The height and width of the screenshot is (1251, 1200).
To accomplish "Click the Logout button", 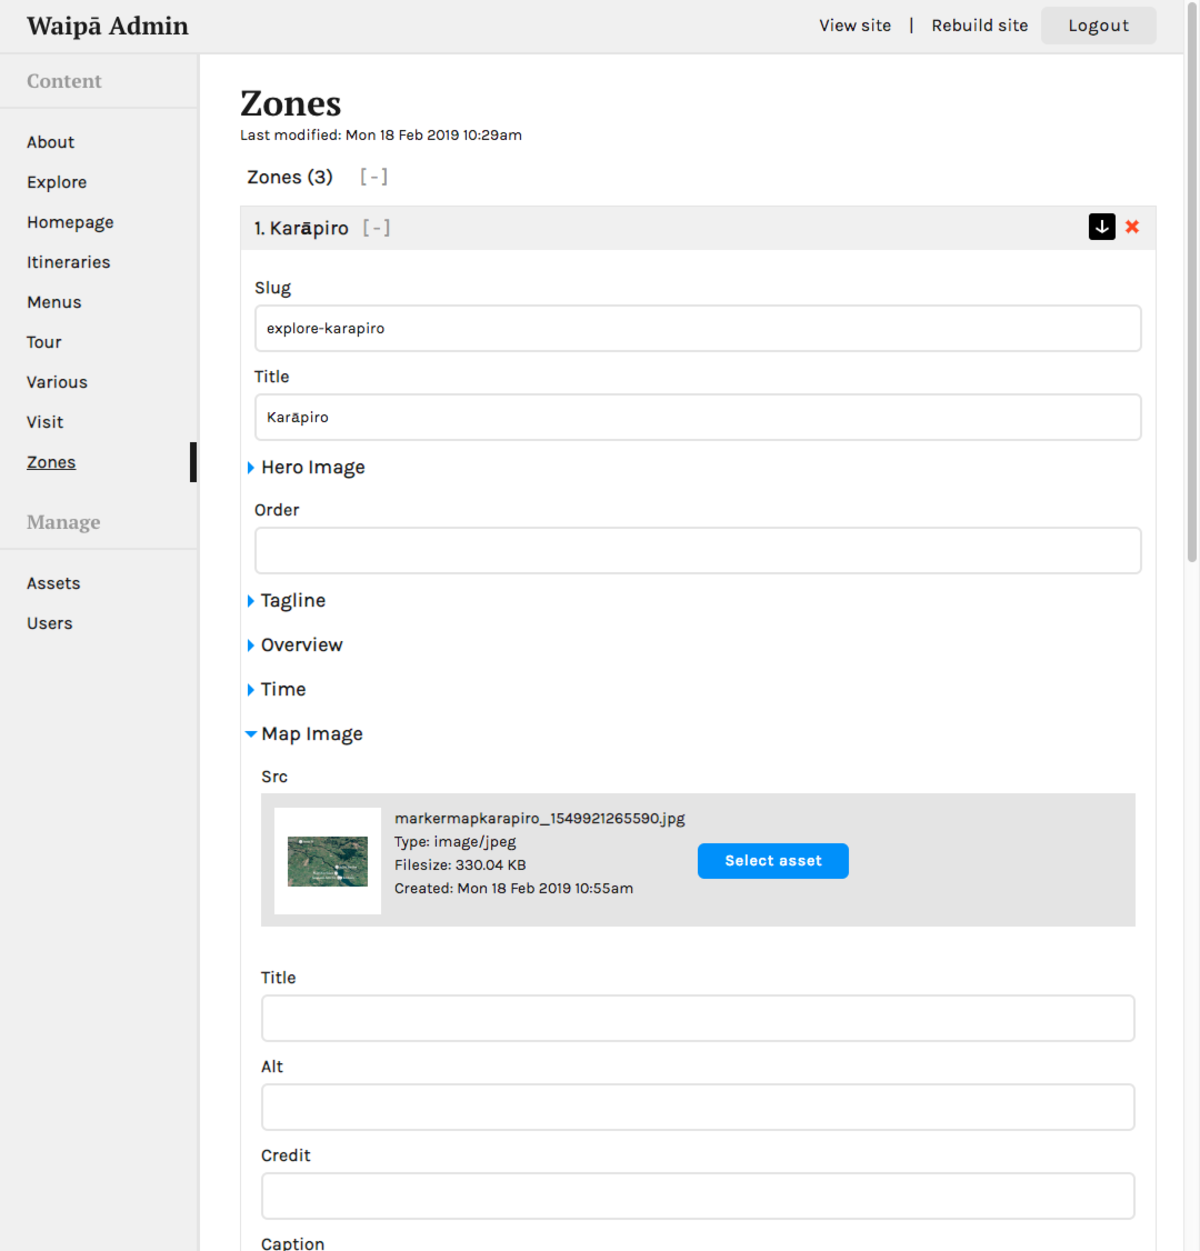I will [1098, 26].
